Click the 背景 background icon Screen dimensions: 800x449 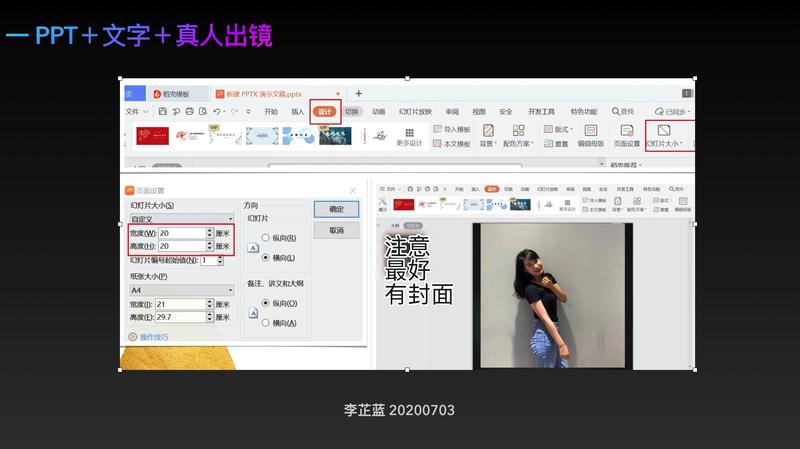click(x=488, y=130)
